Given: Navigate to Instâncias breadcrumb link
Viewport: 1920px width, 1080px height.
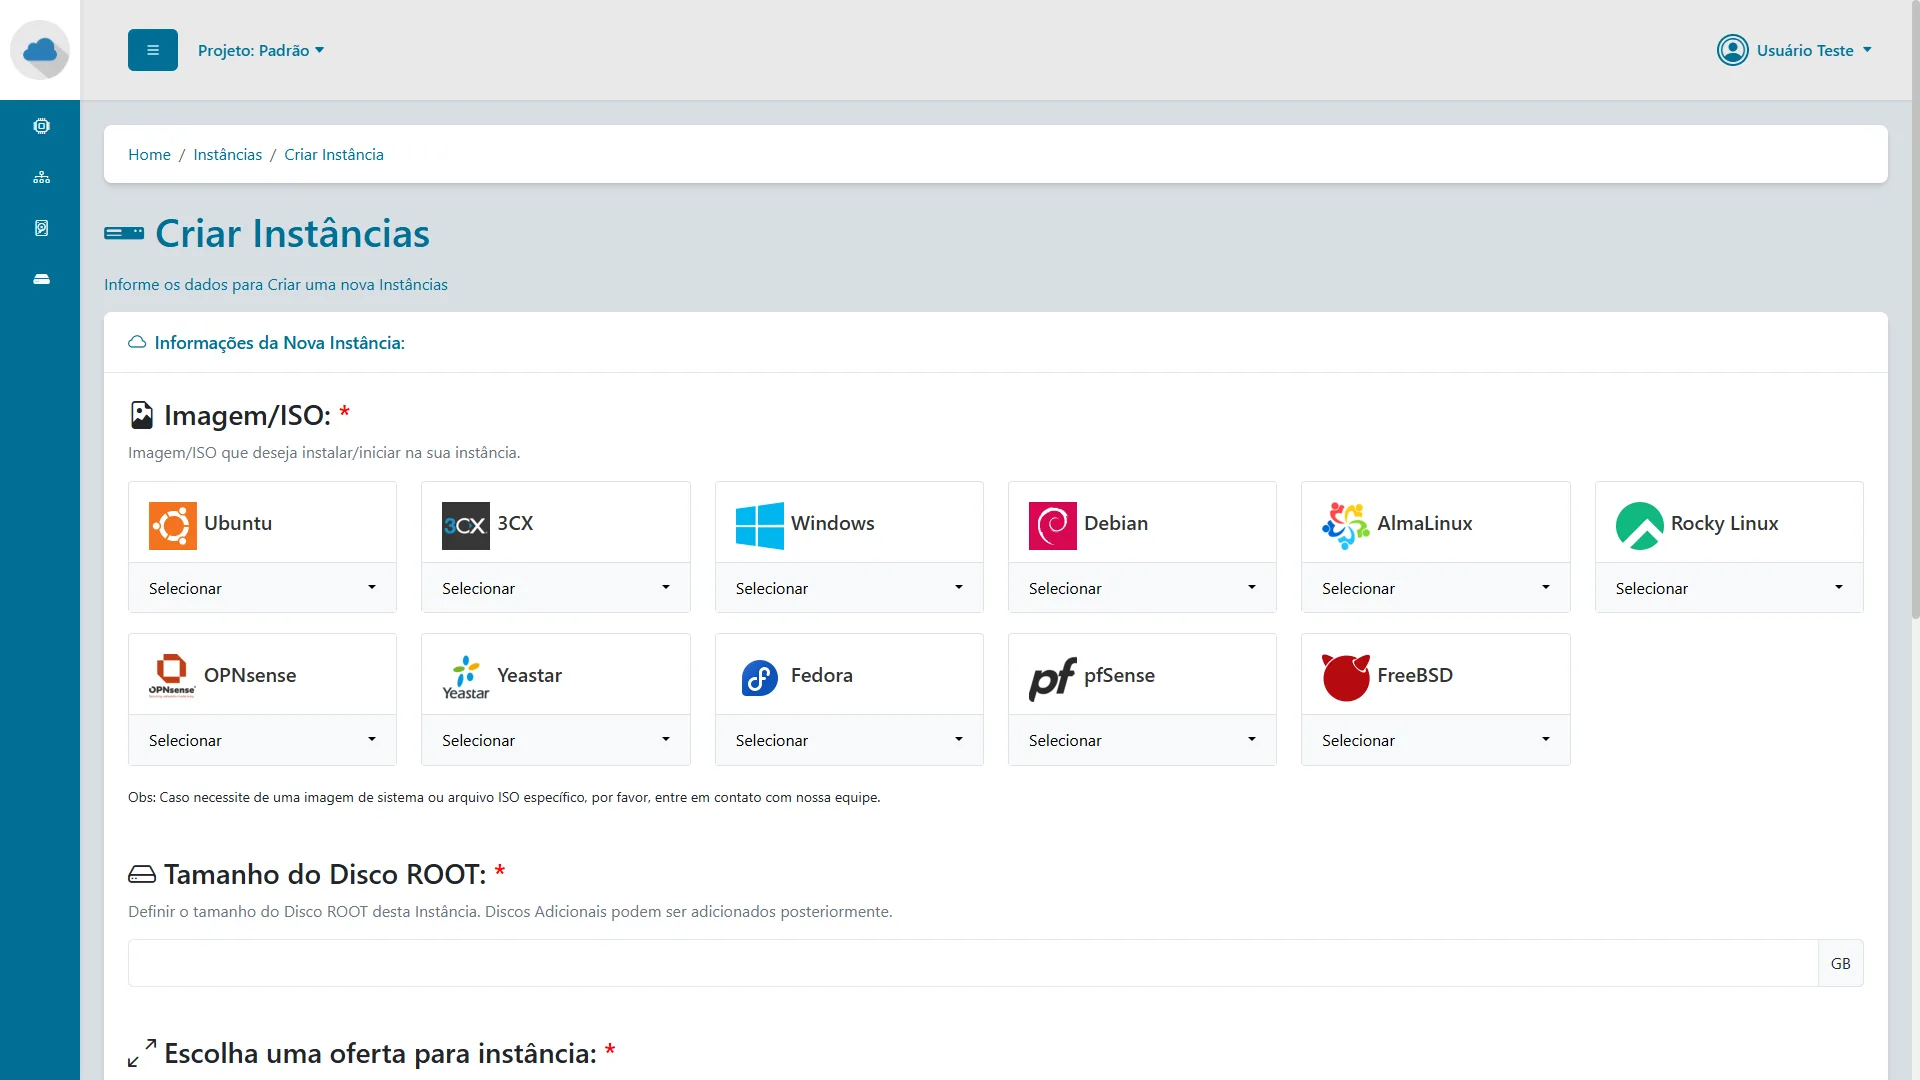Looking at the screenshot, I should (x=227, y=154).
